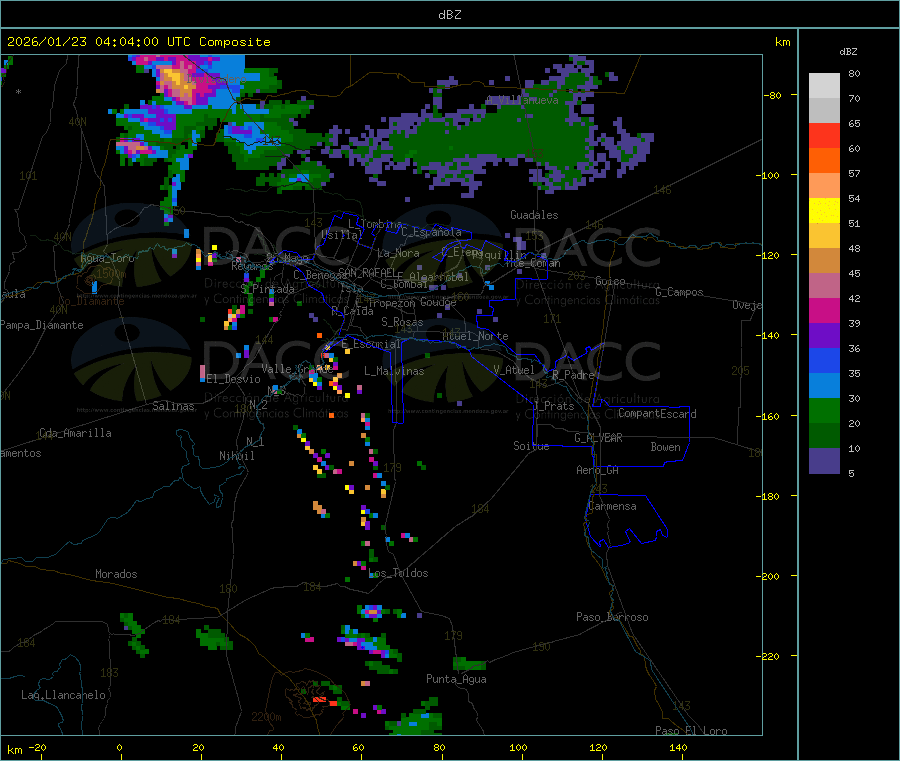Click the 'El_Desvio' place label
Screen dimensions: 900x761
click(233, 379)
